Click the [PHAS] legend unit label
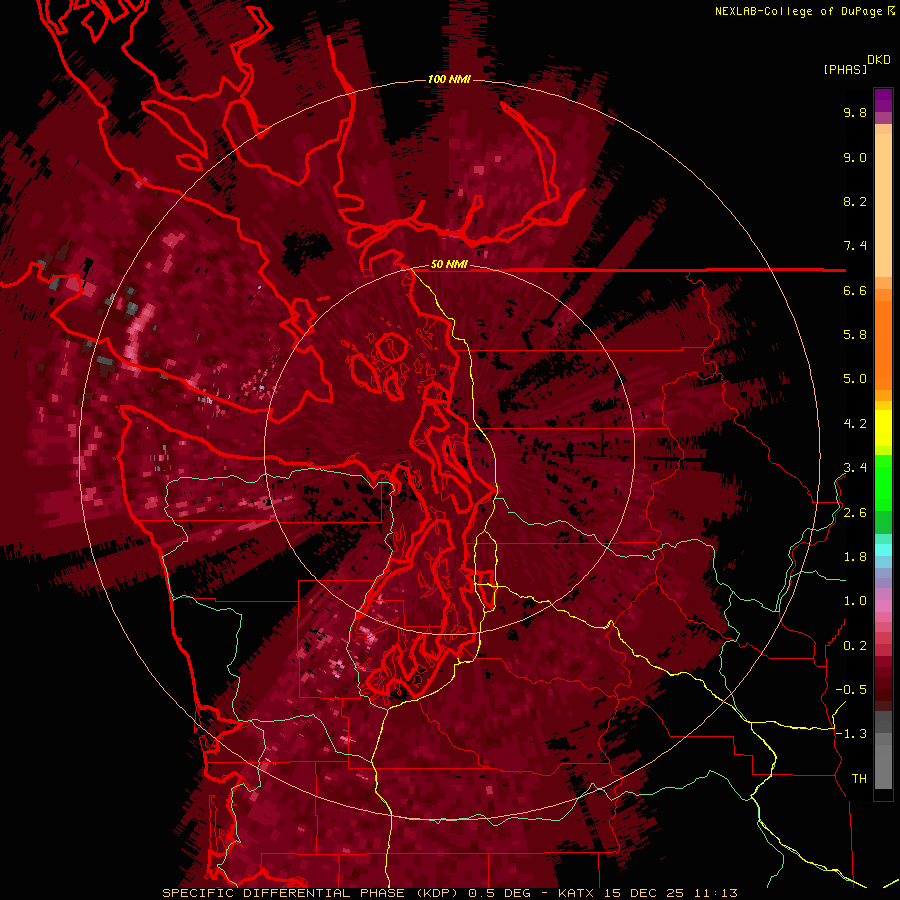900x900 pixels. point(845,69)
